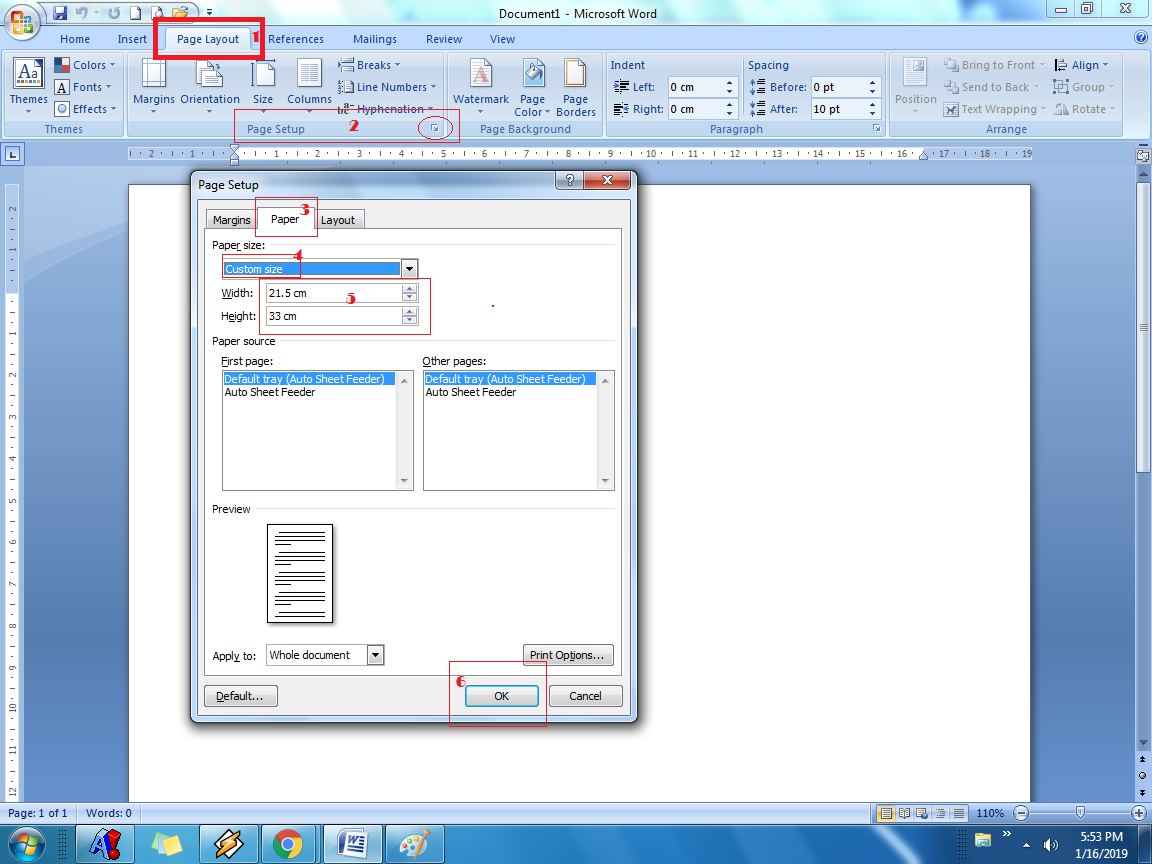Select the Orientation option

(210, 86)
